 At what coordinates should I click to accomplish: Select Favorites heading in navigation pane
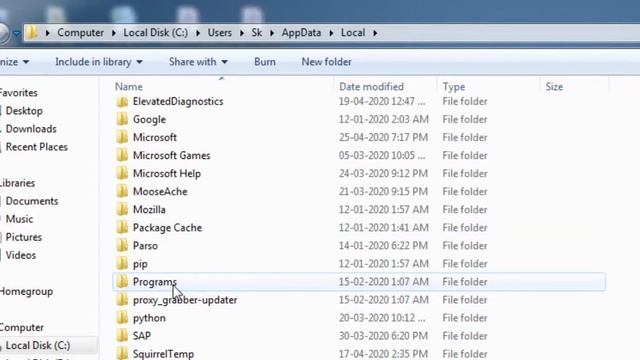19,93
